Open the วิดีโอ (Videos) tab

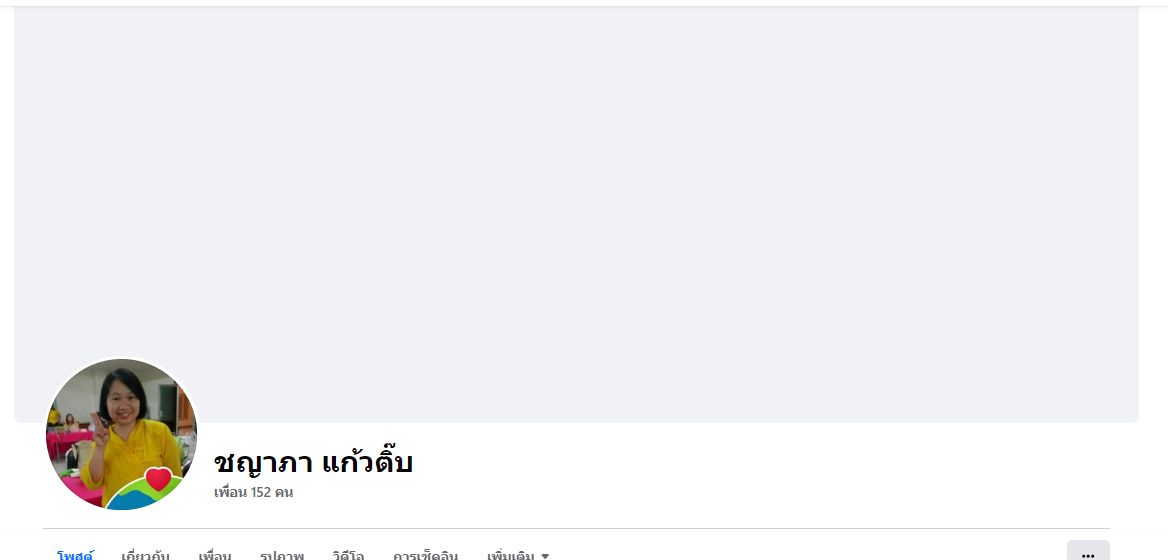click(x=348, y=555)
